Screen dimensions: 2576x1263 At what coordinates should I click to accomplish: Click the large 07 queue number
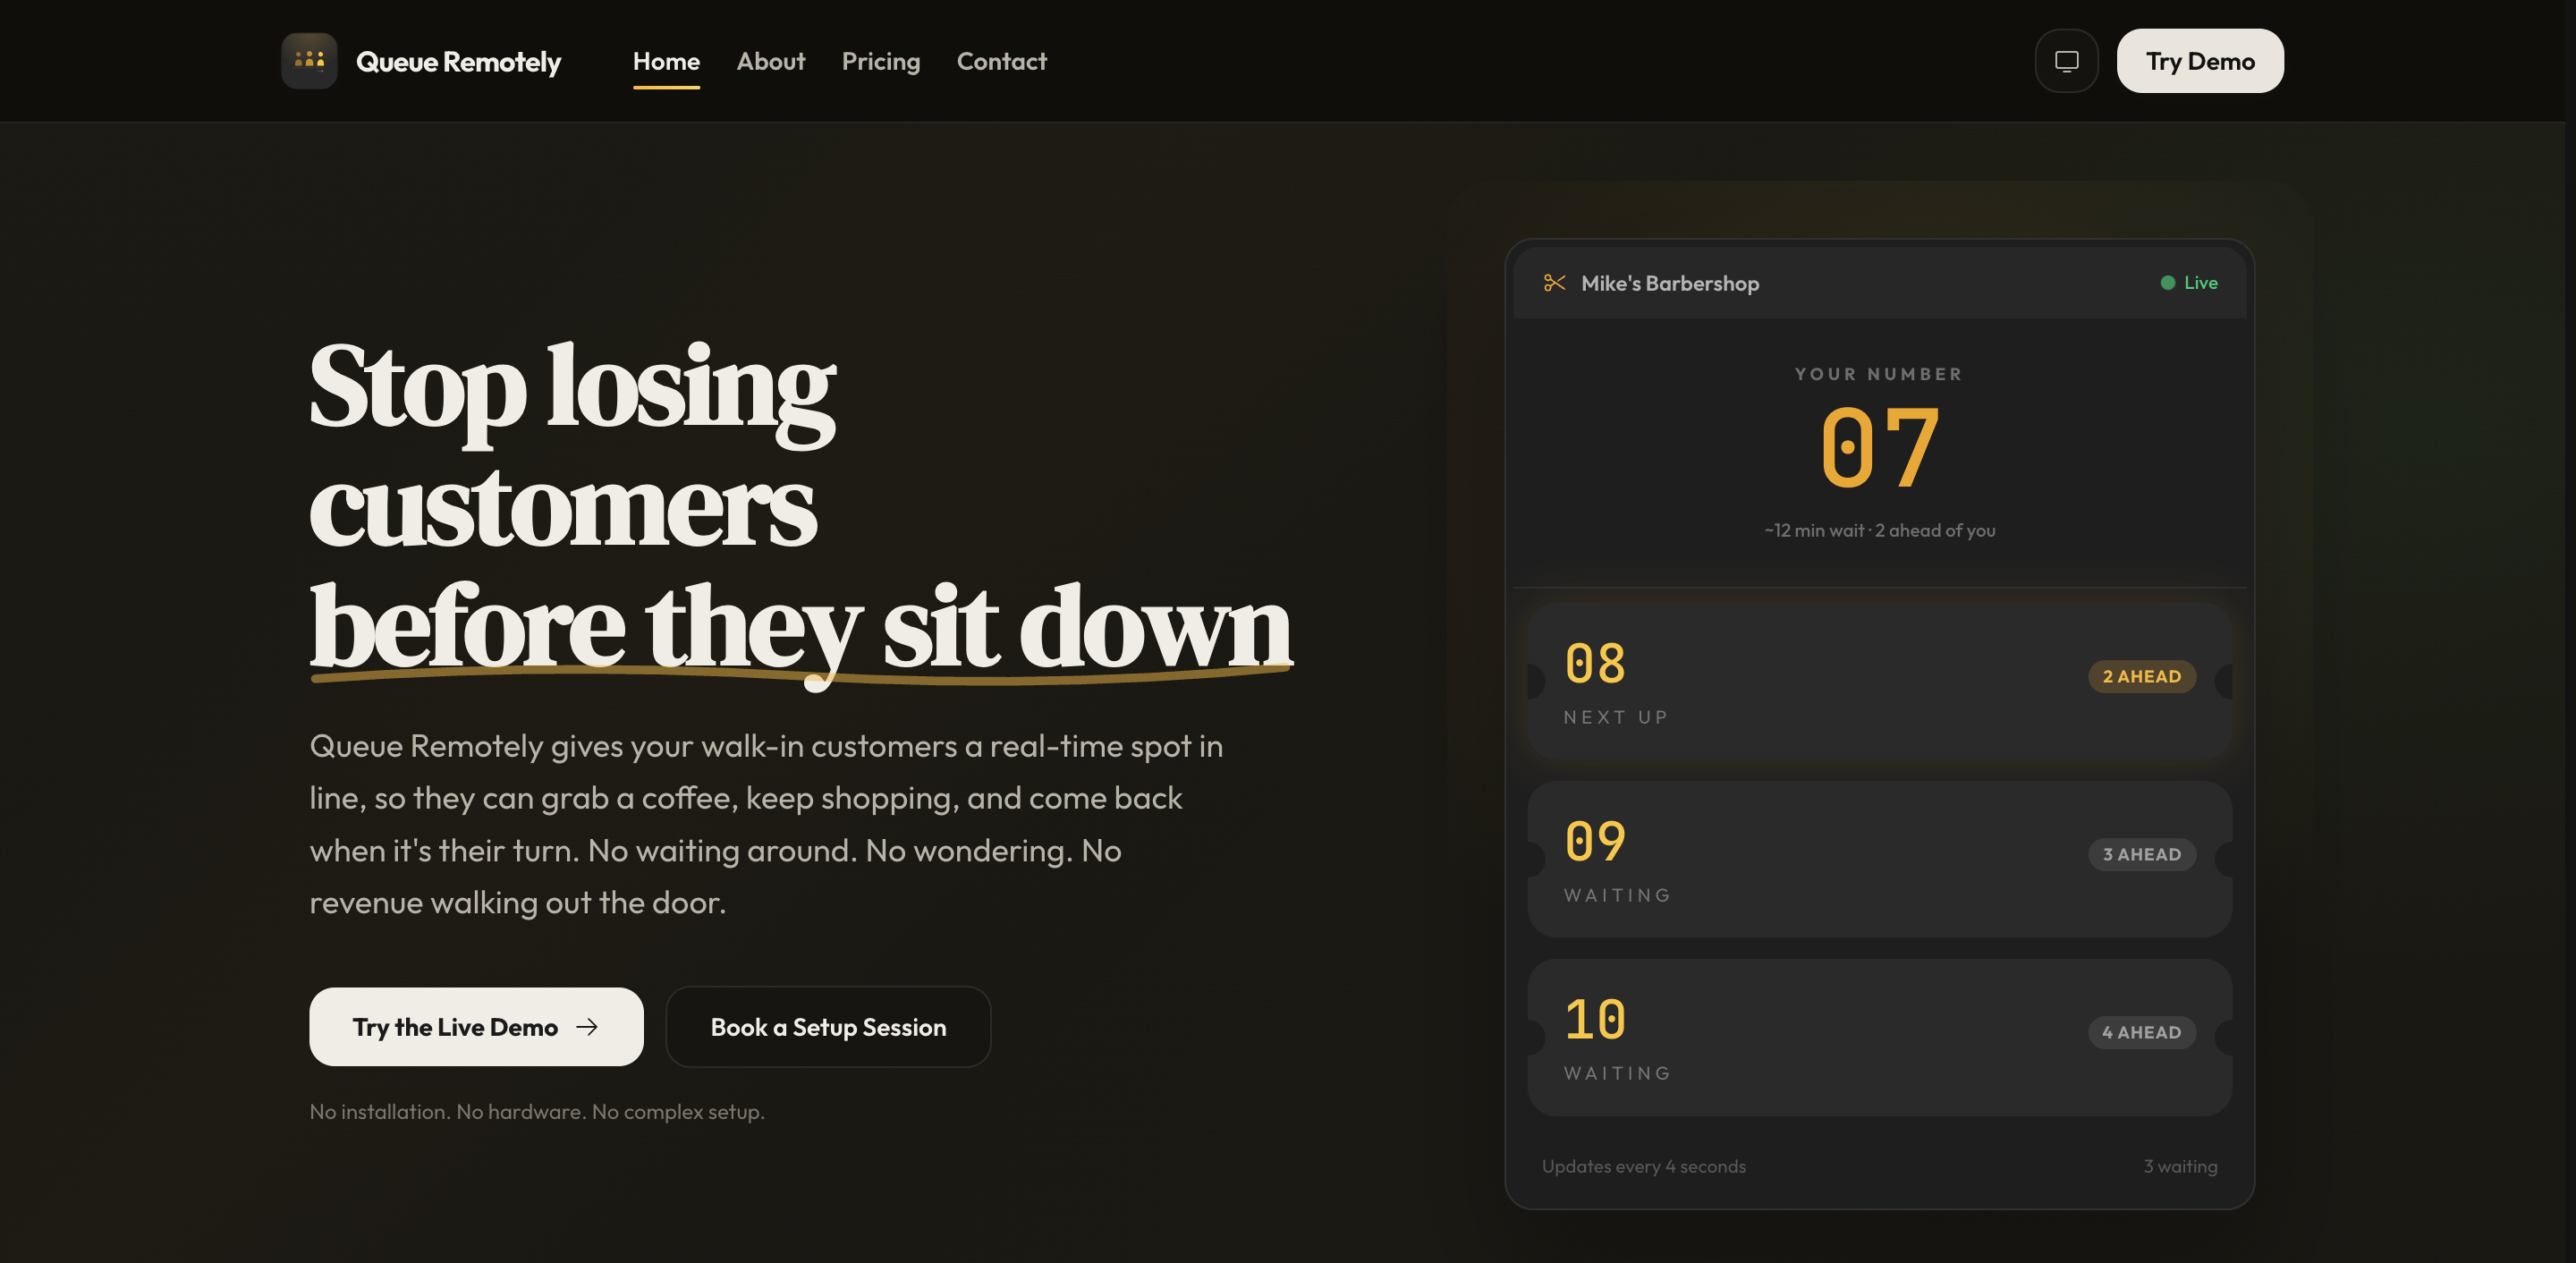click(x=1879, y=448)
